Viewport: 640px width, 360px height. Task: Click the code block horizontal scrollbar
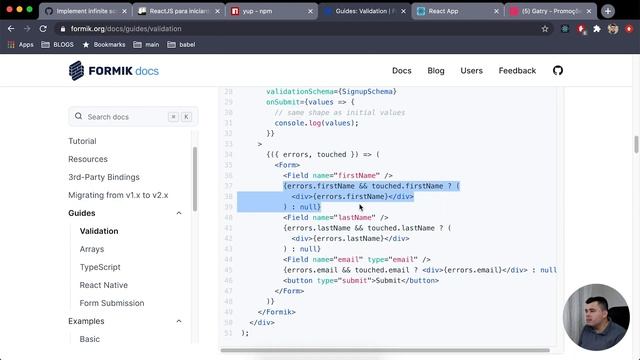385,350
